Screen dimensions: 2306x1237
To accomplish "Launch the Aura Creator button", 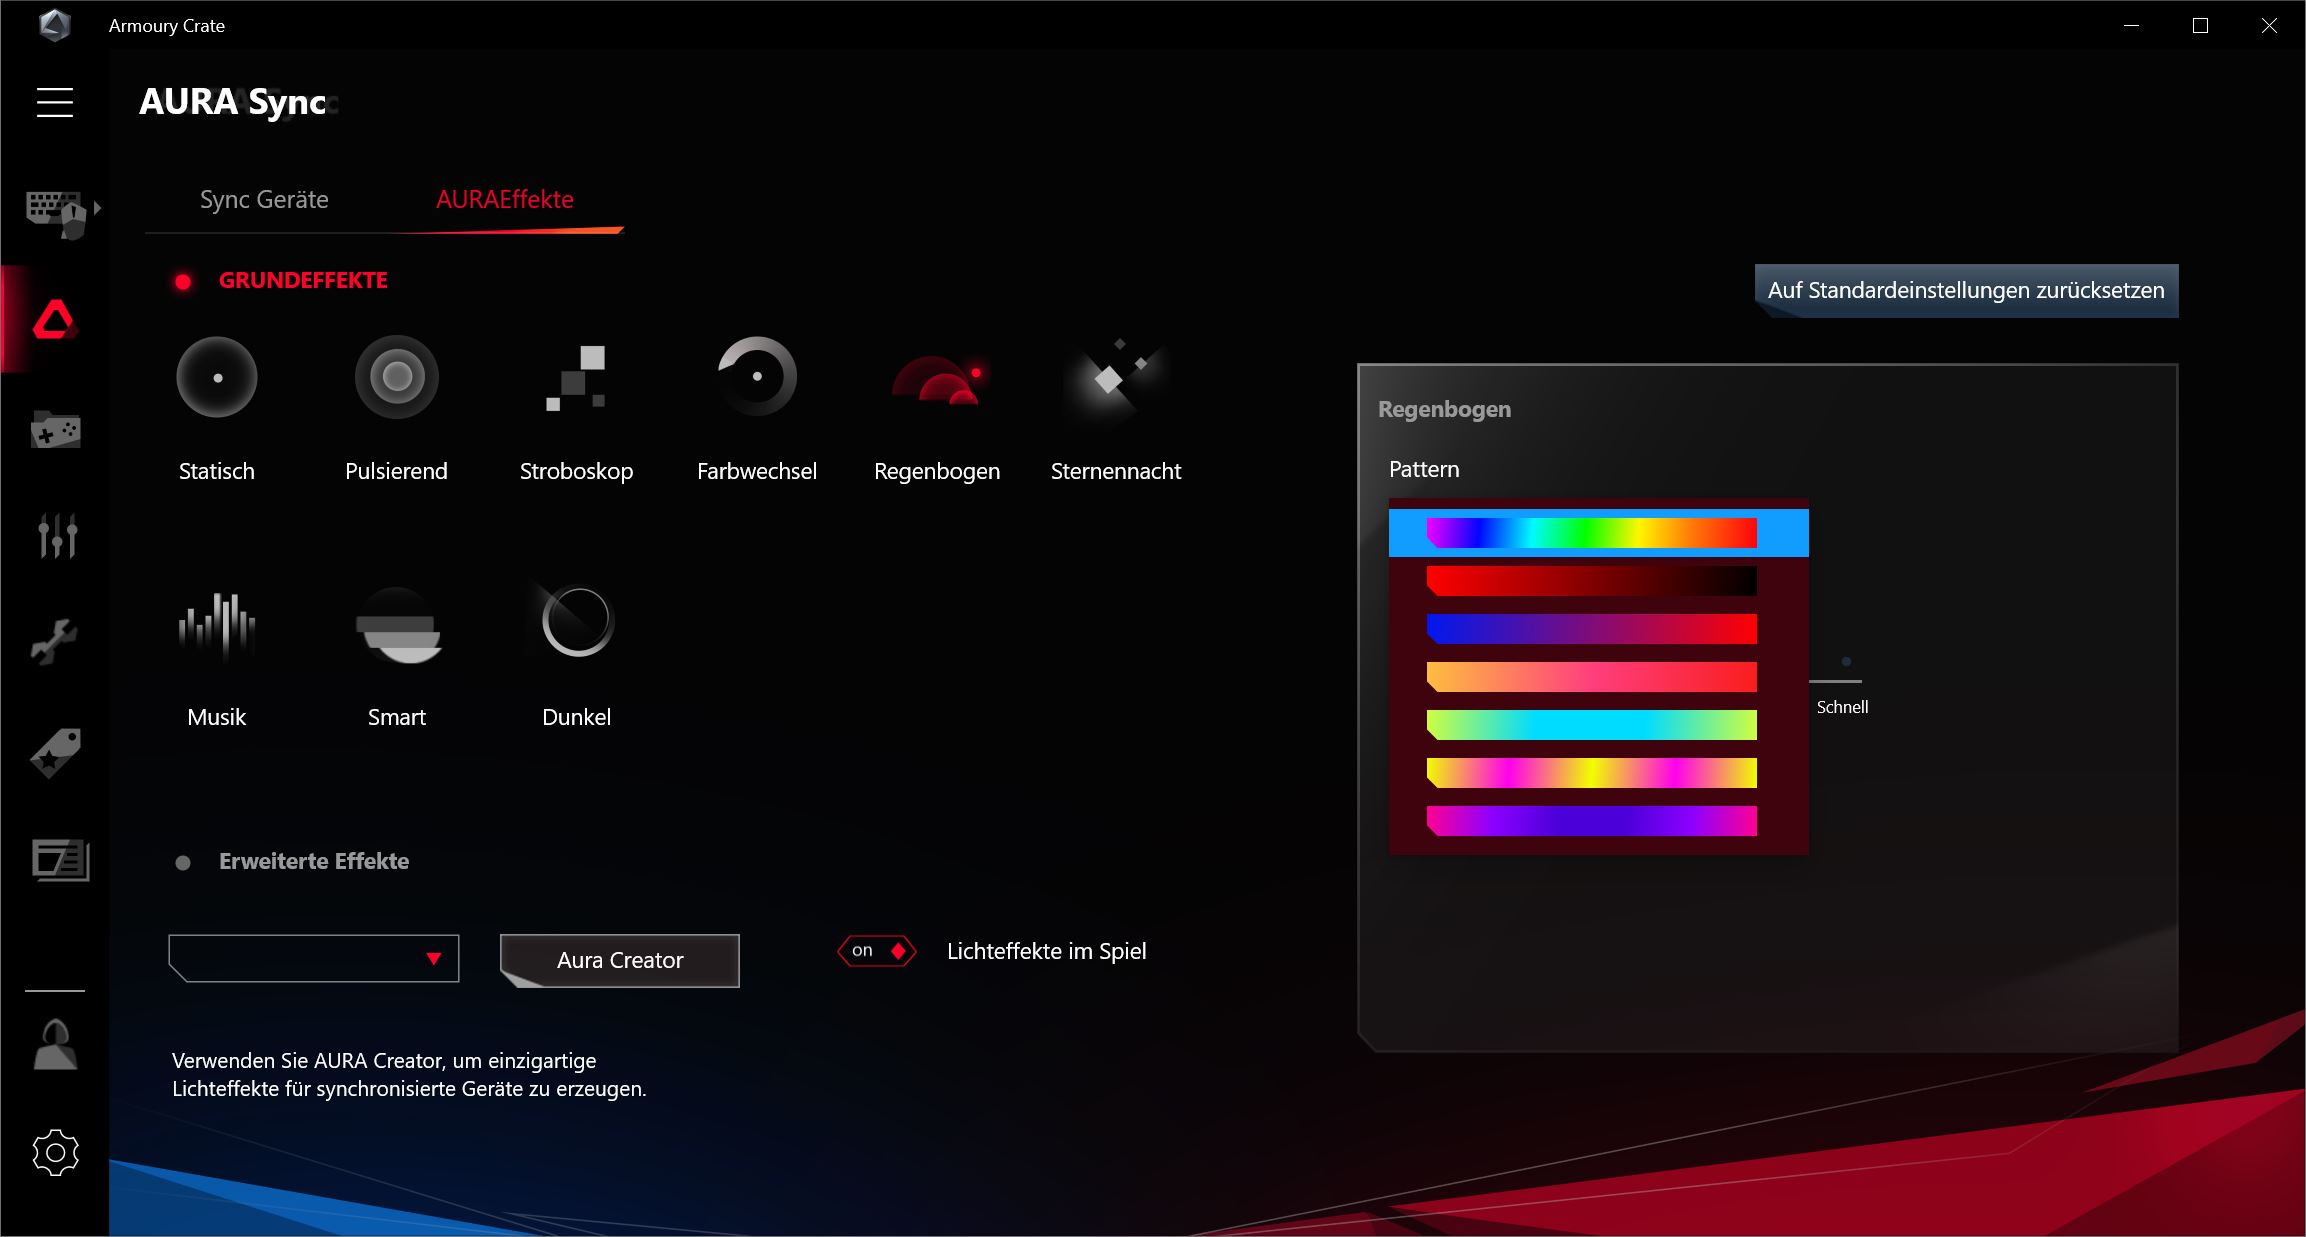I will (x=620, y=960).
